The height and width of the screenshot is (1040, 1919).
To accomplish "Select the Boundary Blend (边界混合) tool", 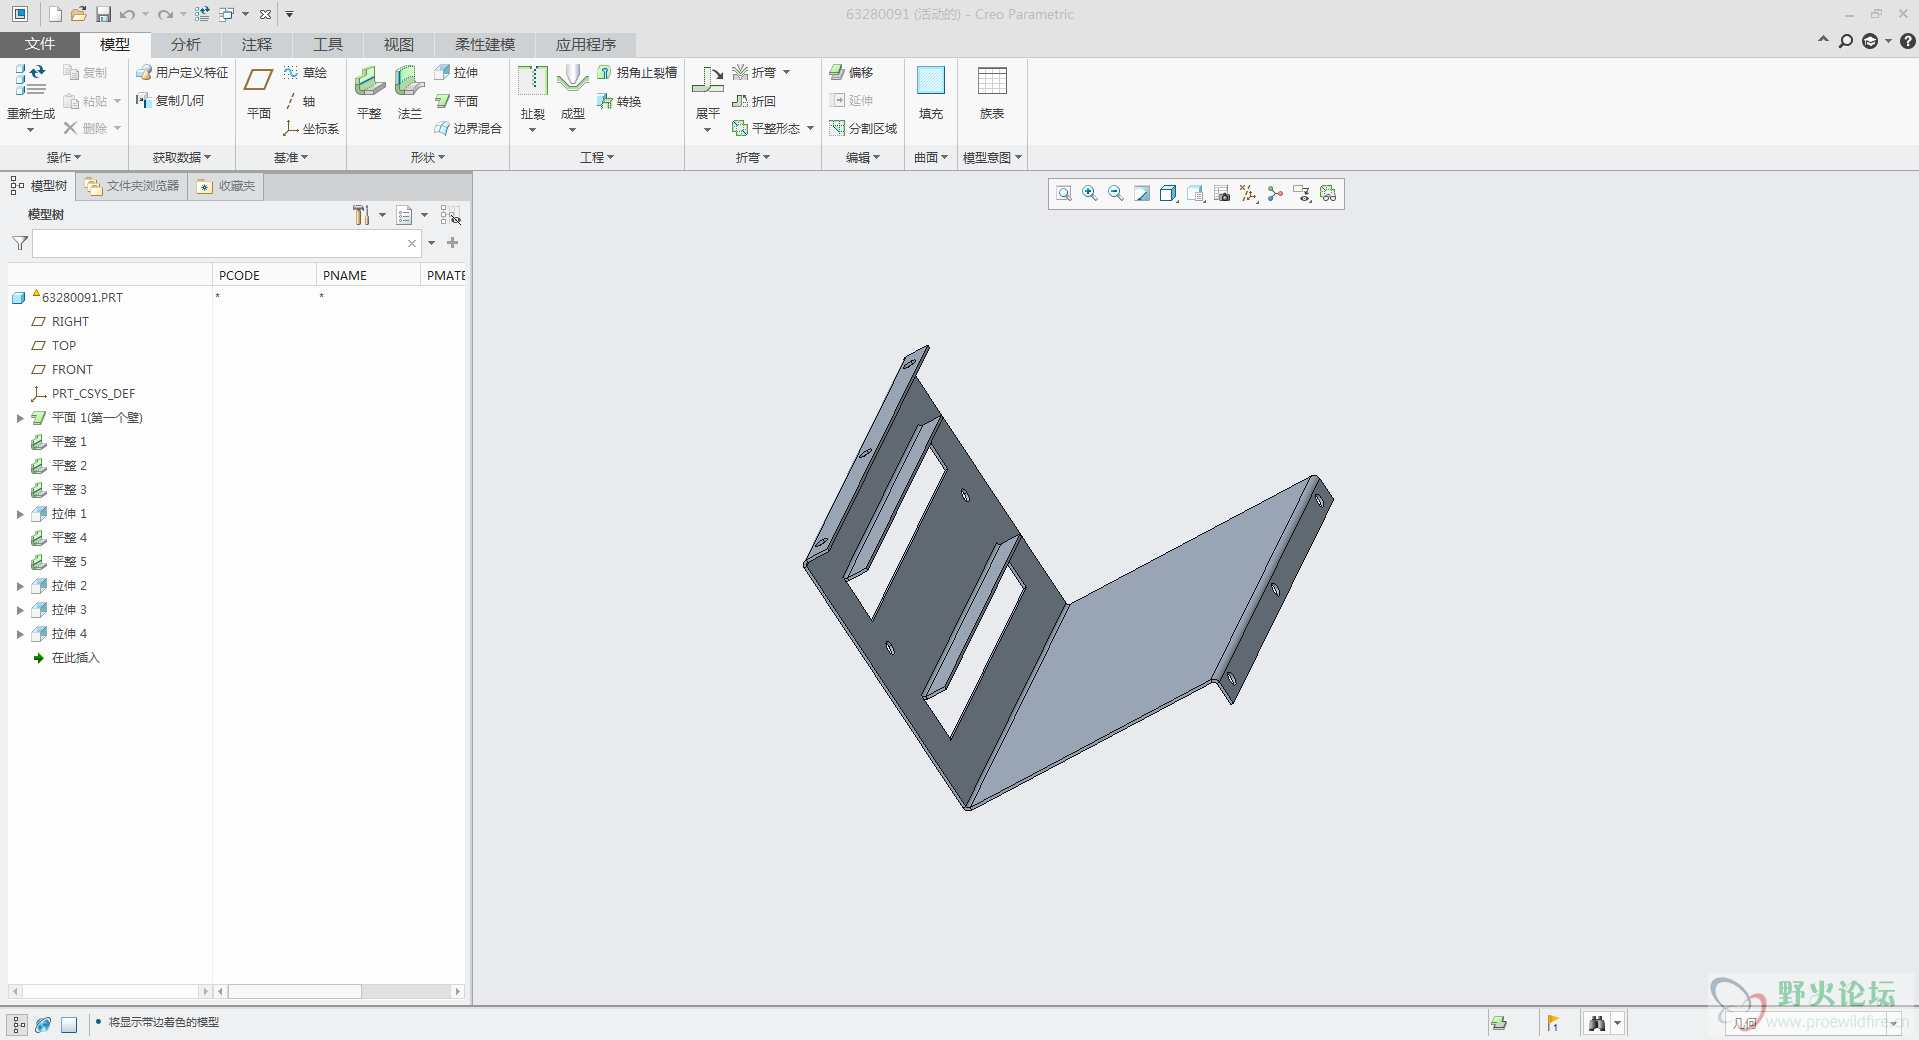I will point(468,128).
